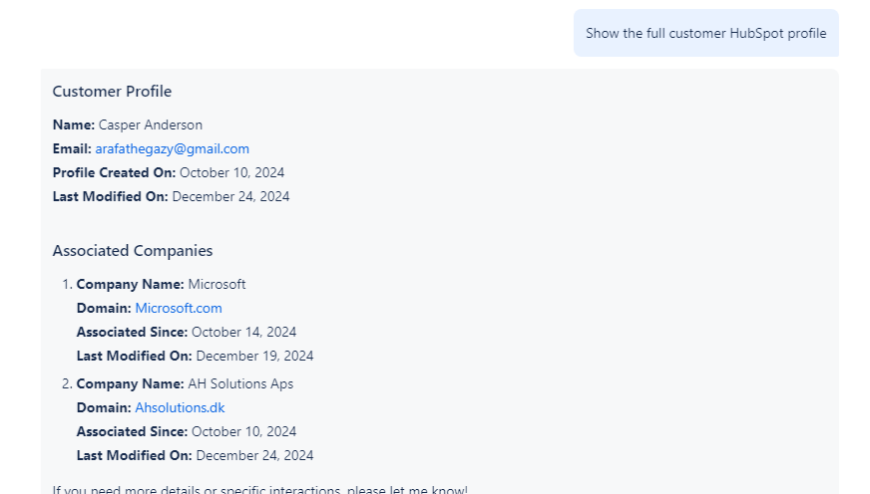
Task: Click the Domain label beside Microsoft.com
Action: pyautogui.click(x=103, y=308)
